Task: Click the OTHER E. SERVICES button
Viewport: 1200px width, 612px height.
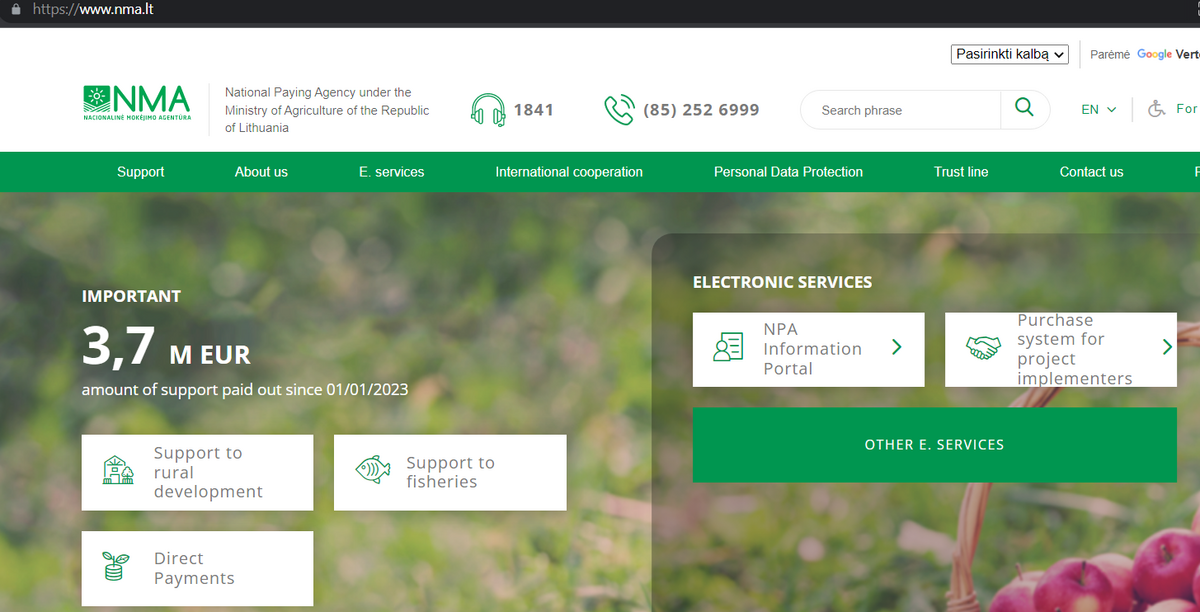Action: click(x=934, y=445)
